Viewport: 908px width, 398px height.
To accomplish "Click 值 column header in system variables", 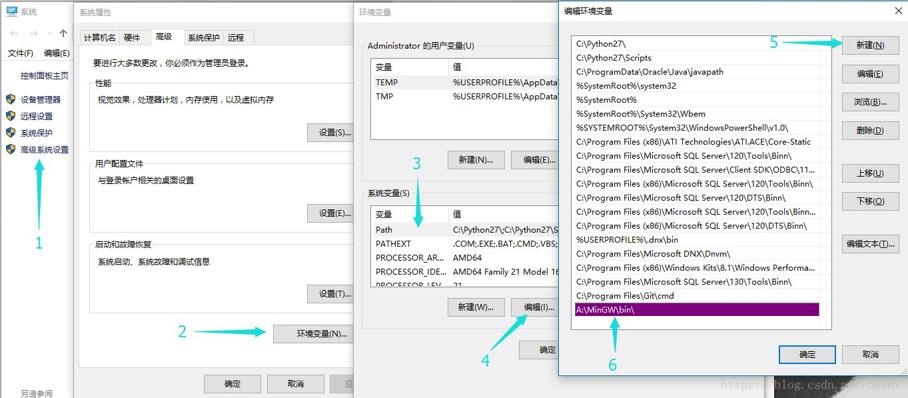I will pos(503,214).
